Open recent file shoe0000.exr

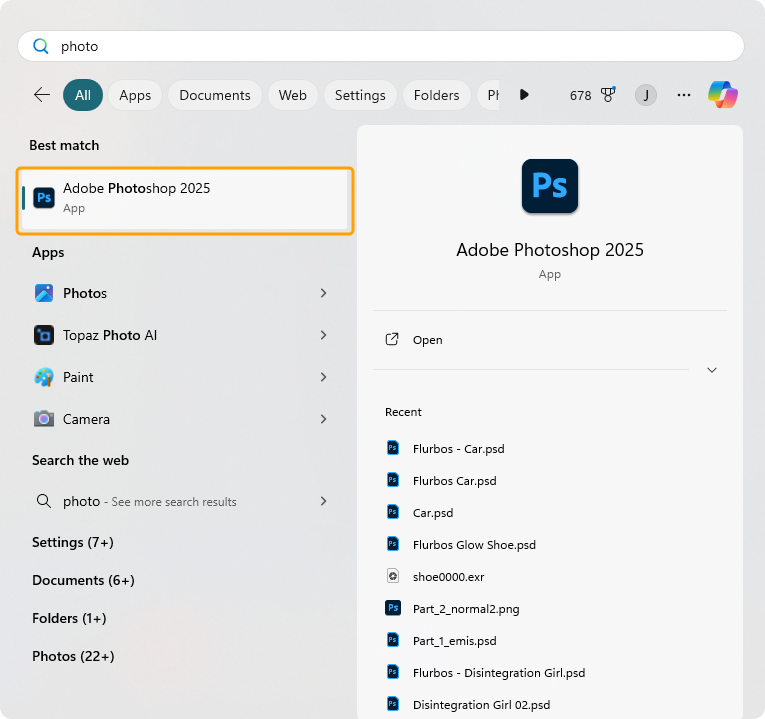pyautogui.click(x=448, y=577)
